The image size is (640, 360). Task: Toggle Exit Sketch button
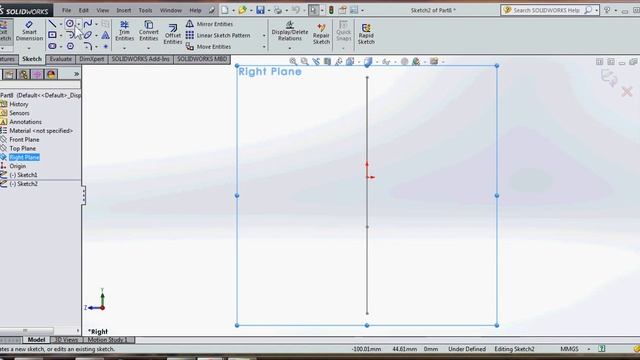pyautogui.click(x=5, y=32)
